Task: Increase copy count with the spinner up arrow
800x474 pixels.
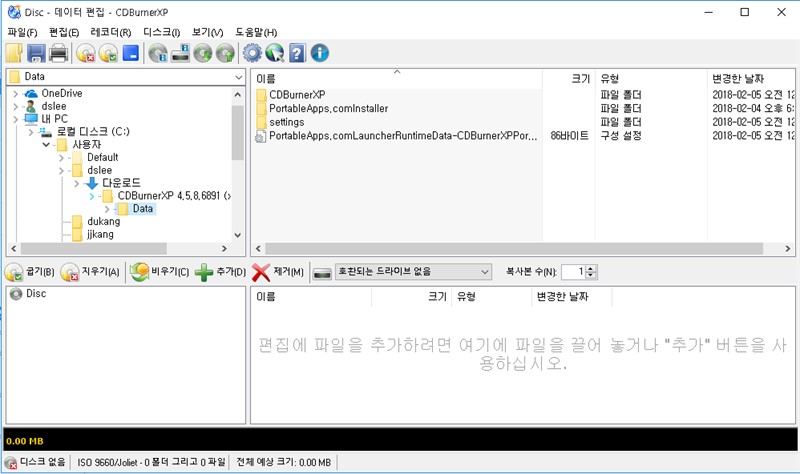Action: click(591, 268)
